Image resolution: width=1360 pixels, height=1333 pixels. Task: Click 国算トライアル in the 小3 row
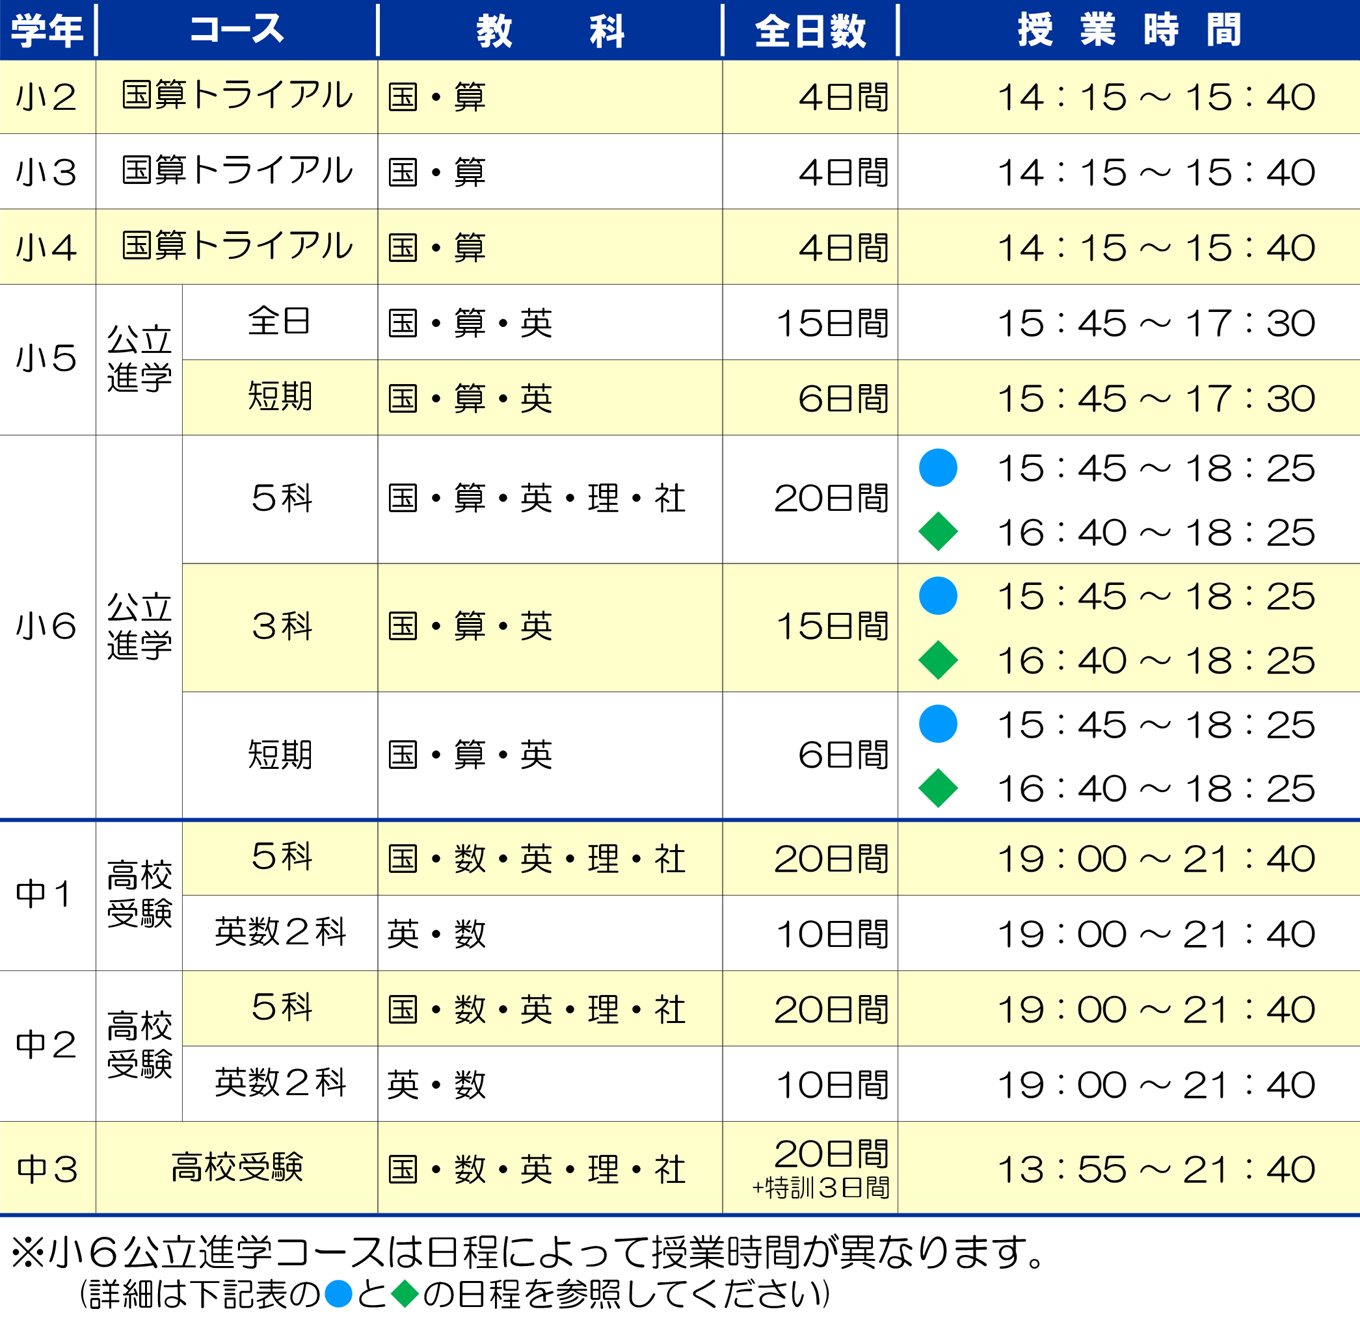(x=237, y=171)
